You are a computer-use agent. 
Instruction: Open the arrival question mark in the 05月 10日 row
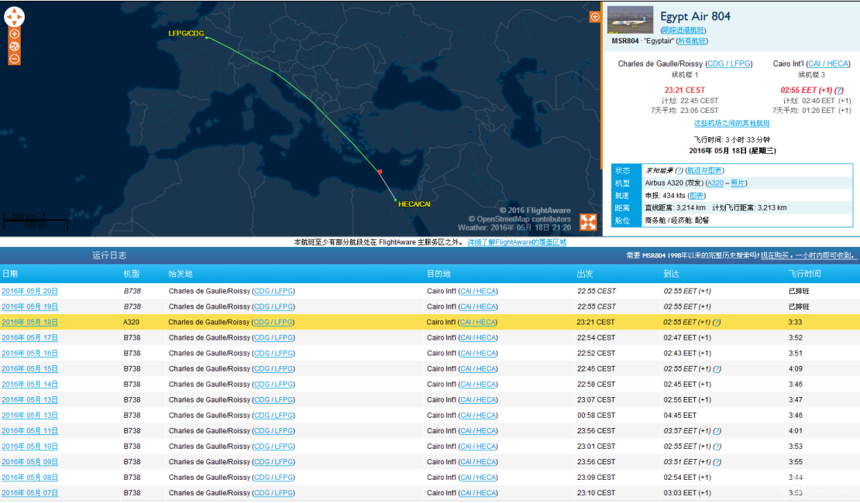click(x=717, y=447)
